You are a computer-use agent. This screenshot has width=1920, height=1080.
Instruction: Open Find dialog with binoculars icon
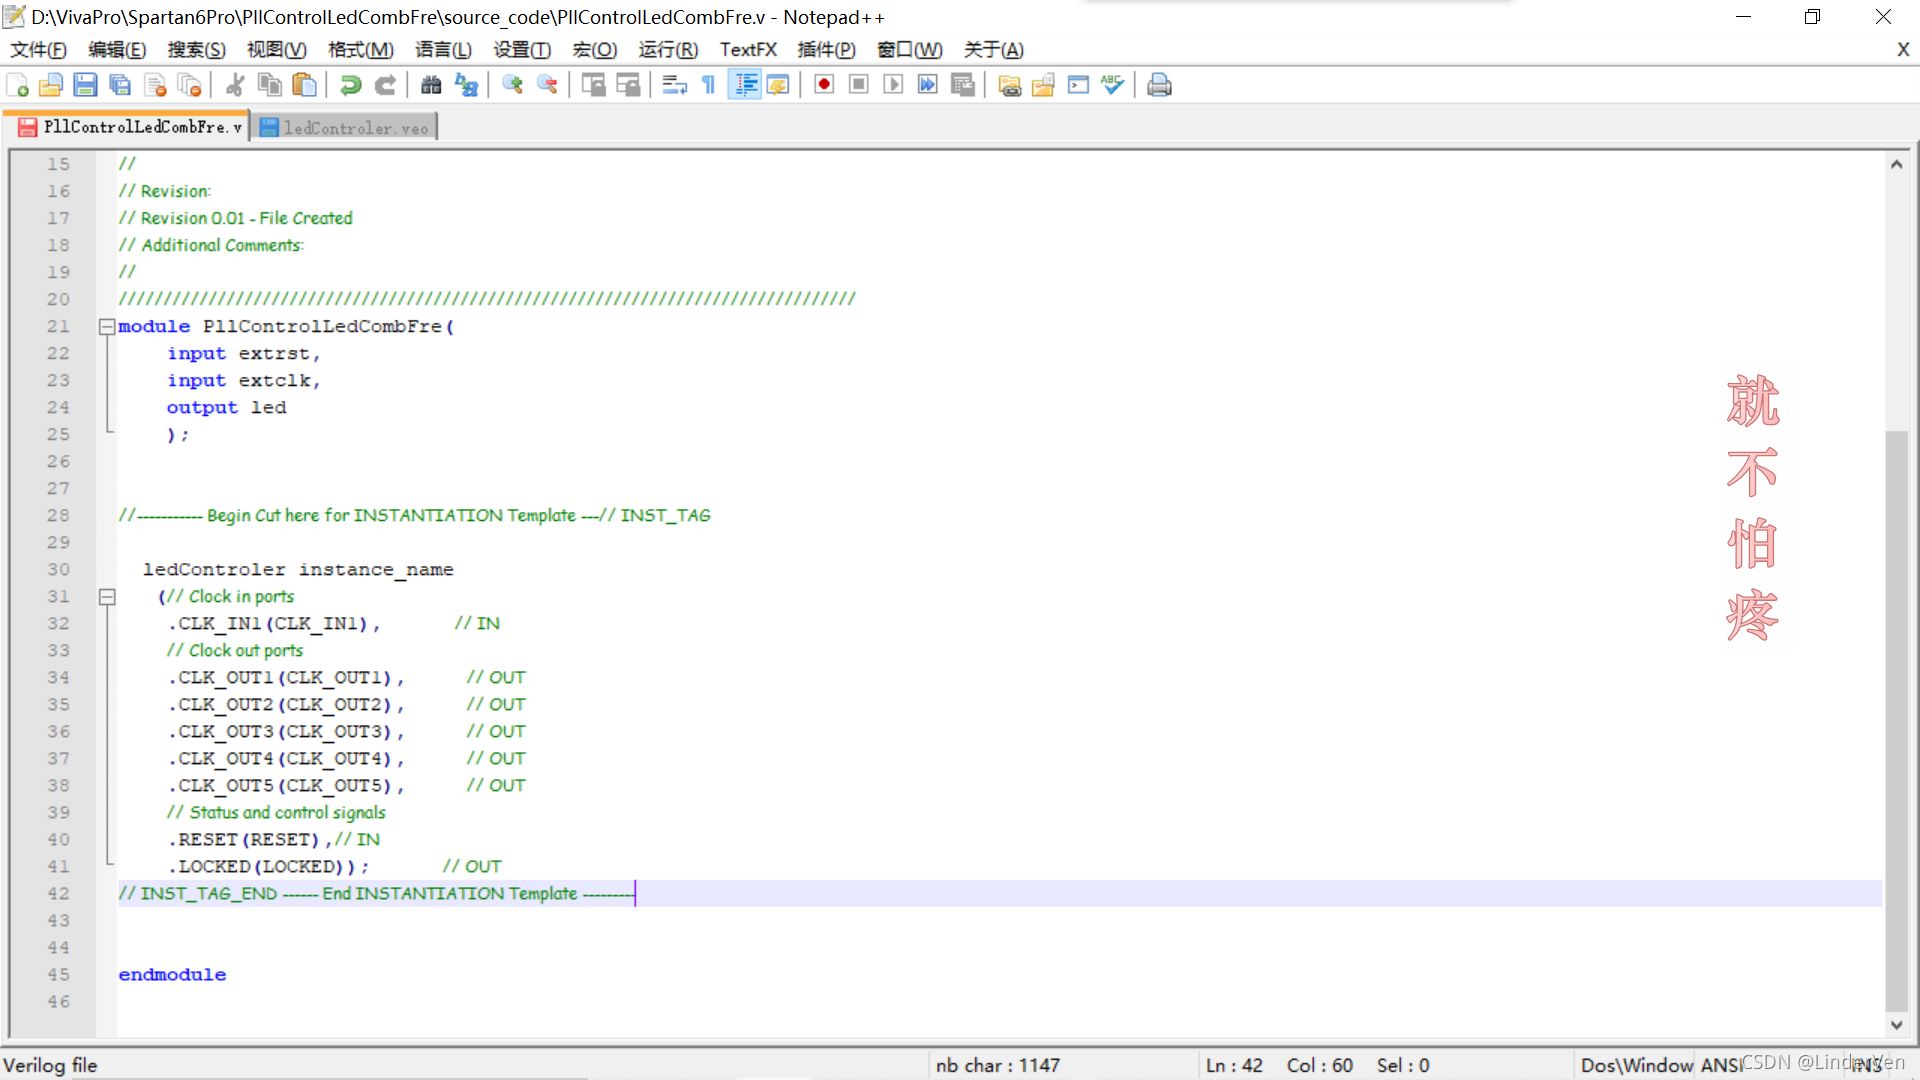pyautogui.click(x=431, y=85)
